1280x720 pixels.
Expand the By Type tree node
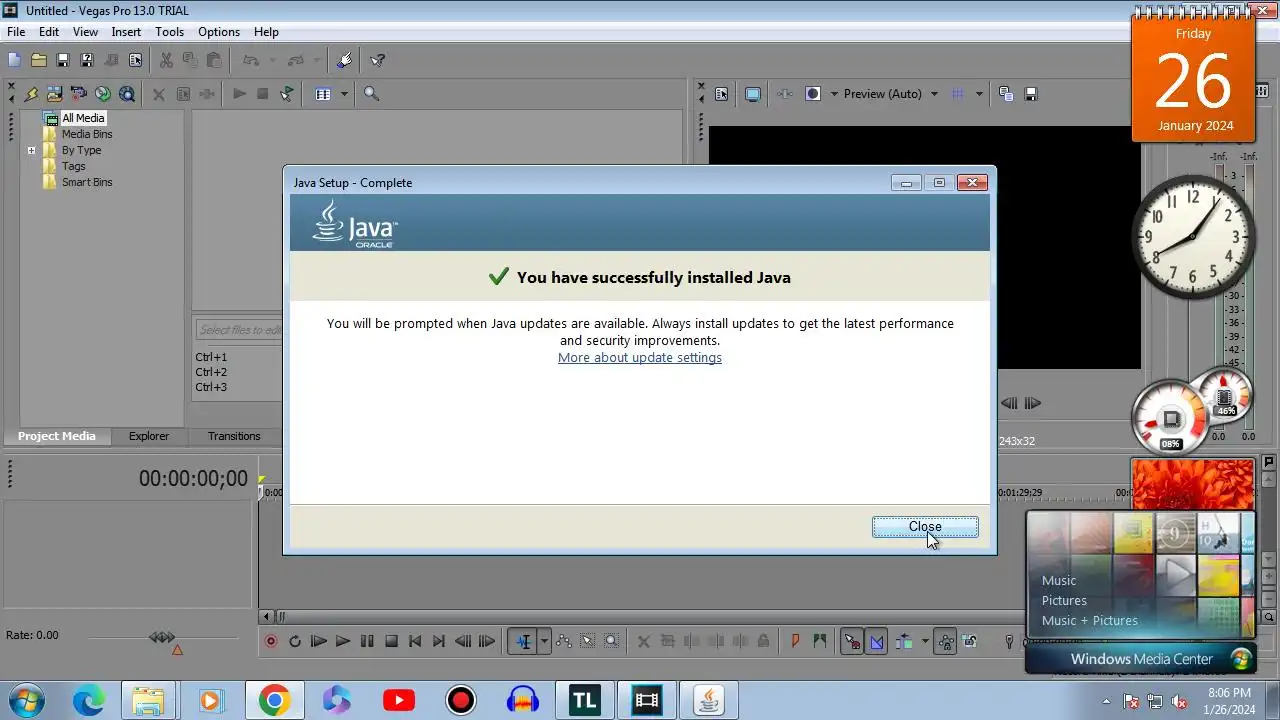[x=31, y=151]
